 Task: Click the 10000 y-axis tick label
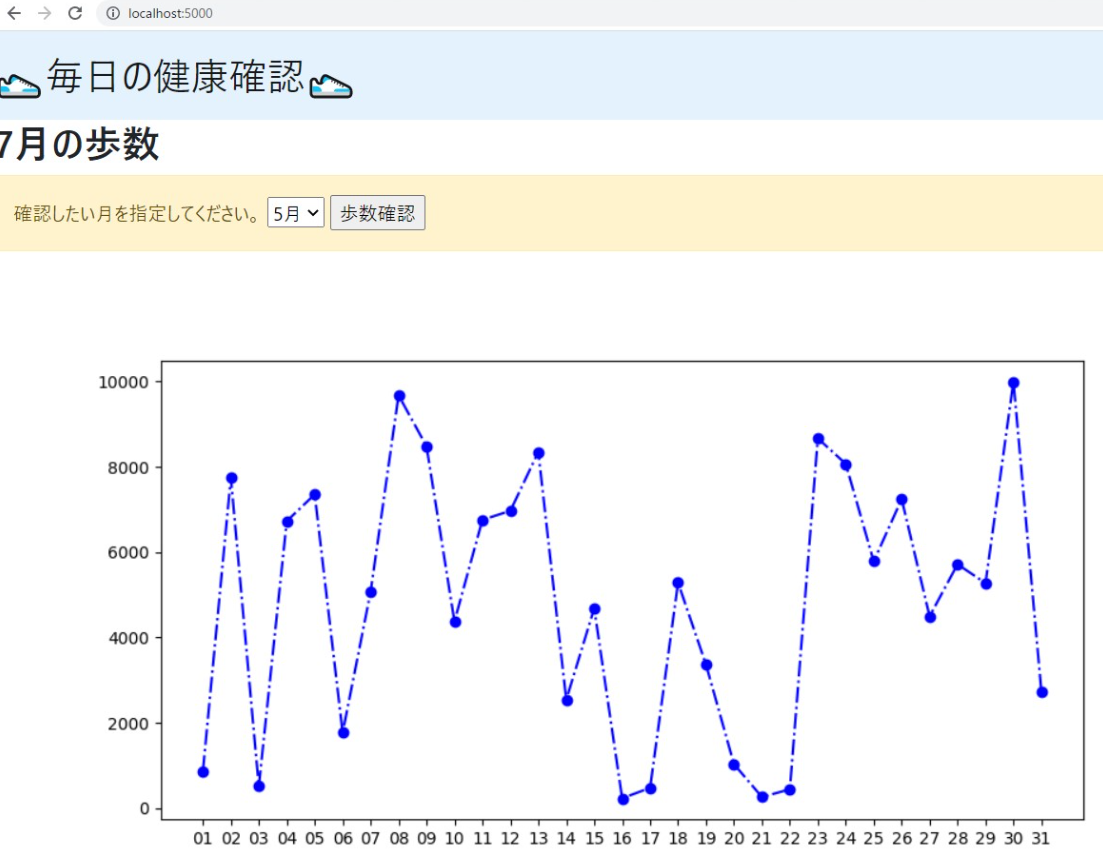(124, 382)
